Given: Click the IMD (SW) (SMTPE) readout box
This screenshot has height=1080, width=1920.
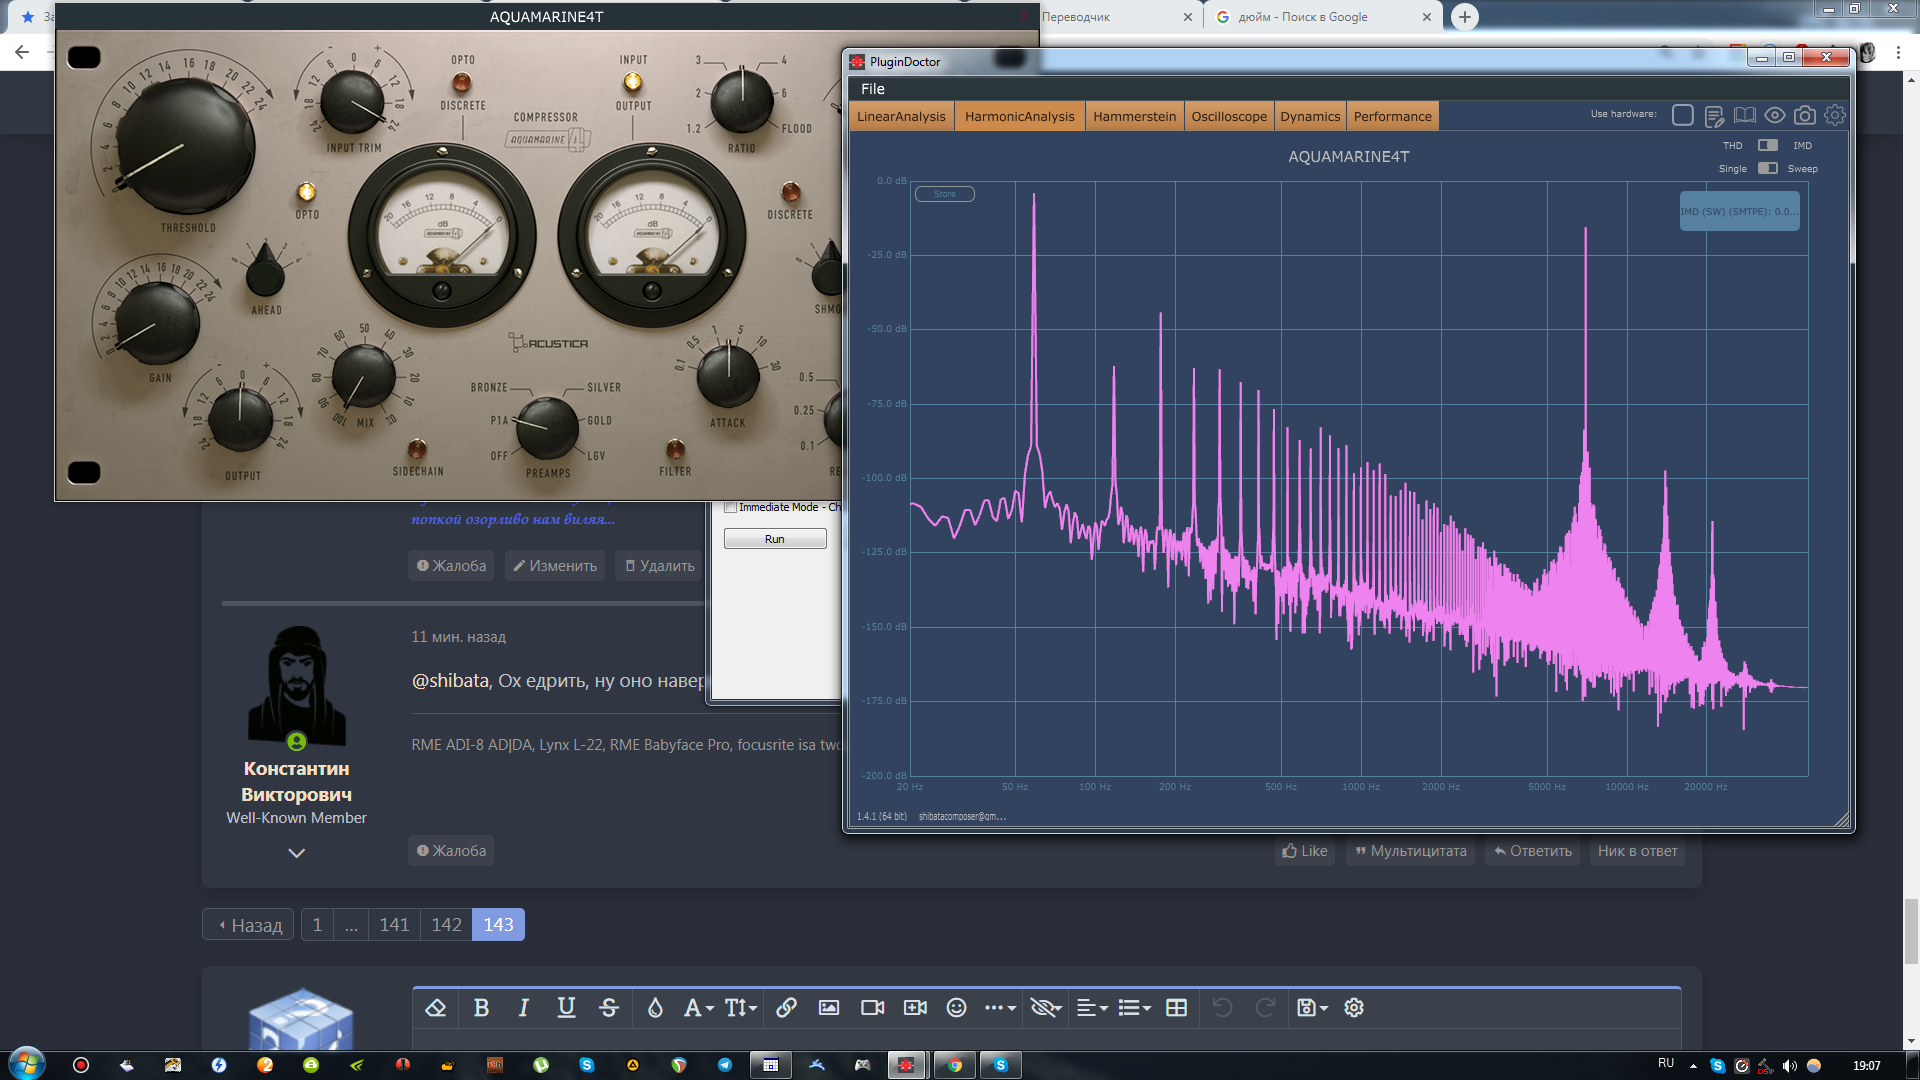Looking at the screenshot, I should pos(1740,211).
